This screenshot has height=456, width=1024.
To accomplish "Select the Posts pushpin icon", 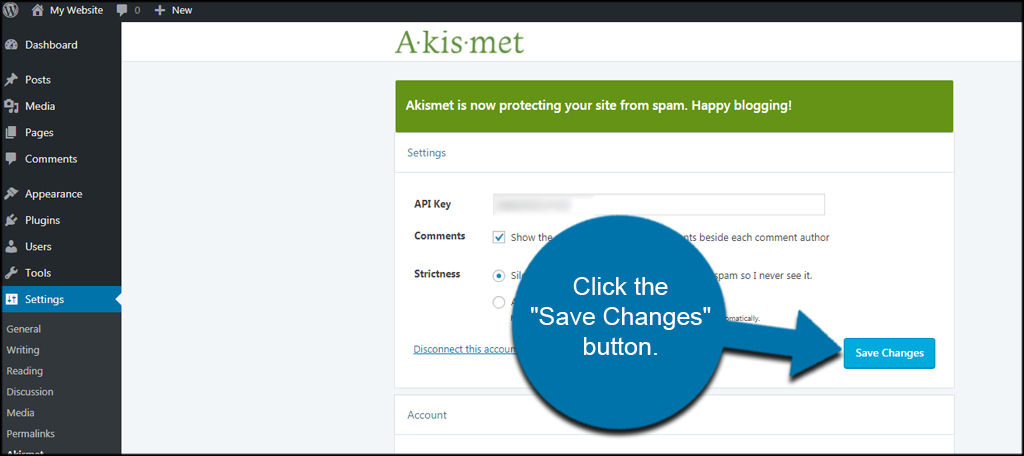I will click(10, 80).
